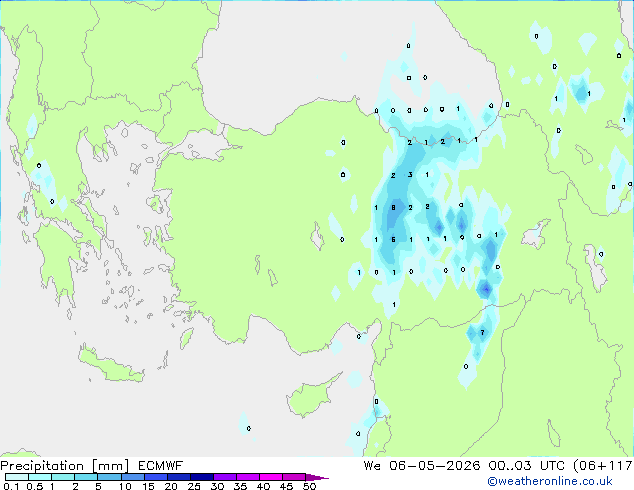This screenshot has width=634, height=490.
Task: Click the legend label '40'
Action: click(263, 486)
